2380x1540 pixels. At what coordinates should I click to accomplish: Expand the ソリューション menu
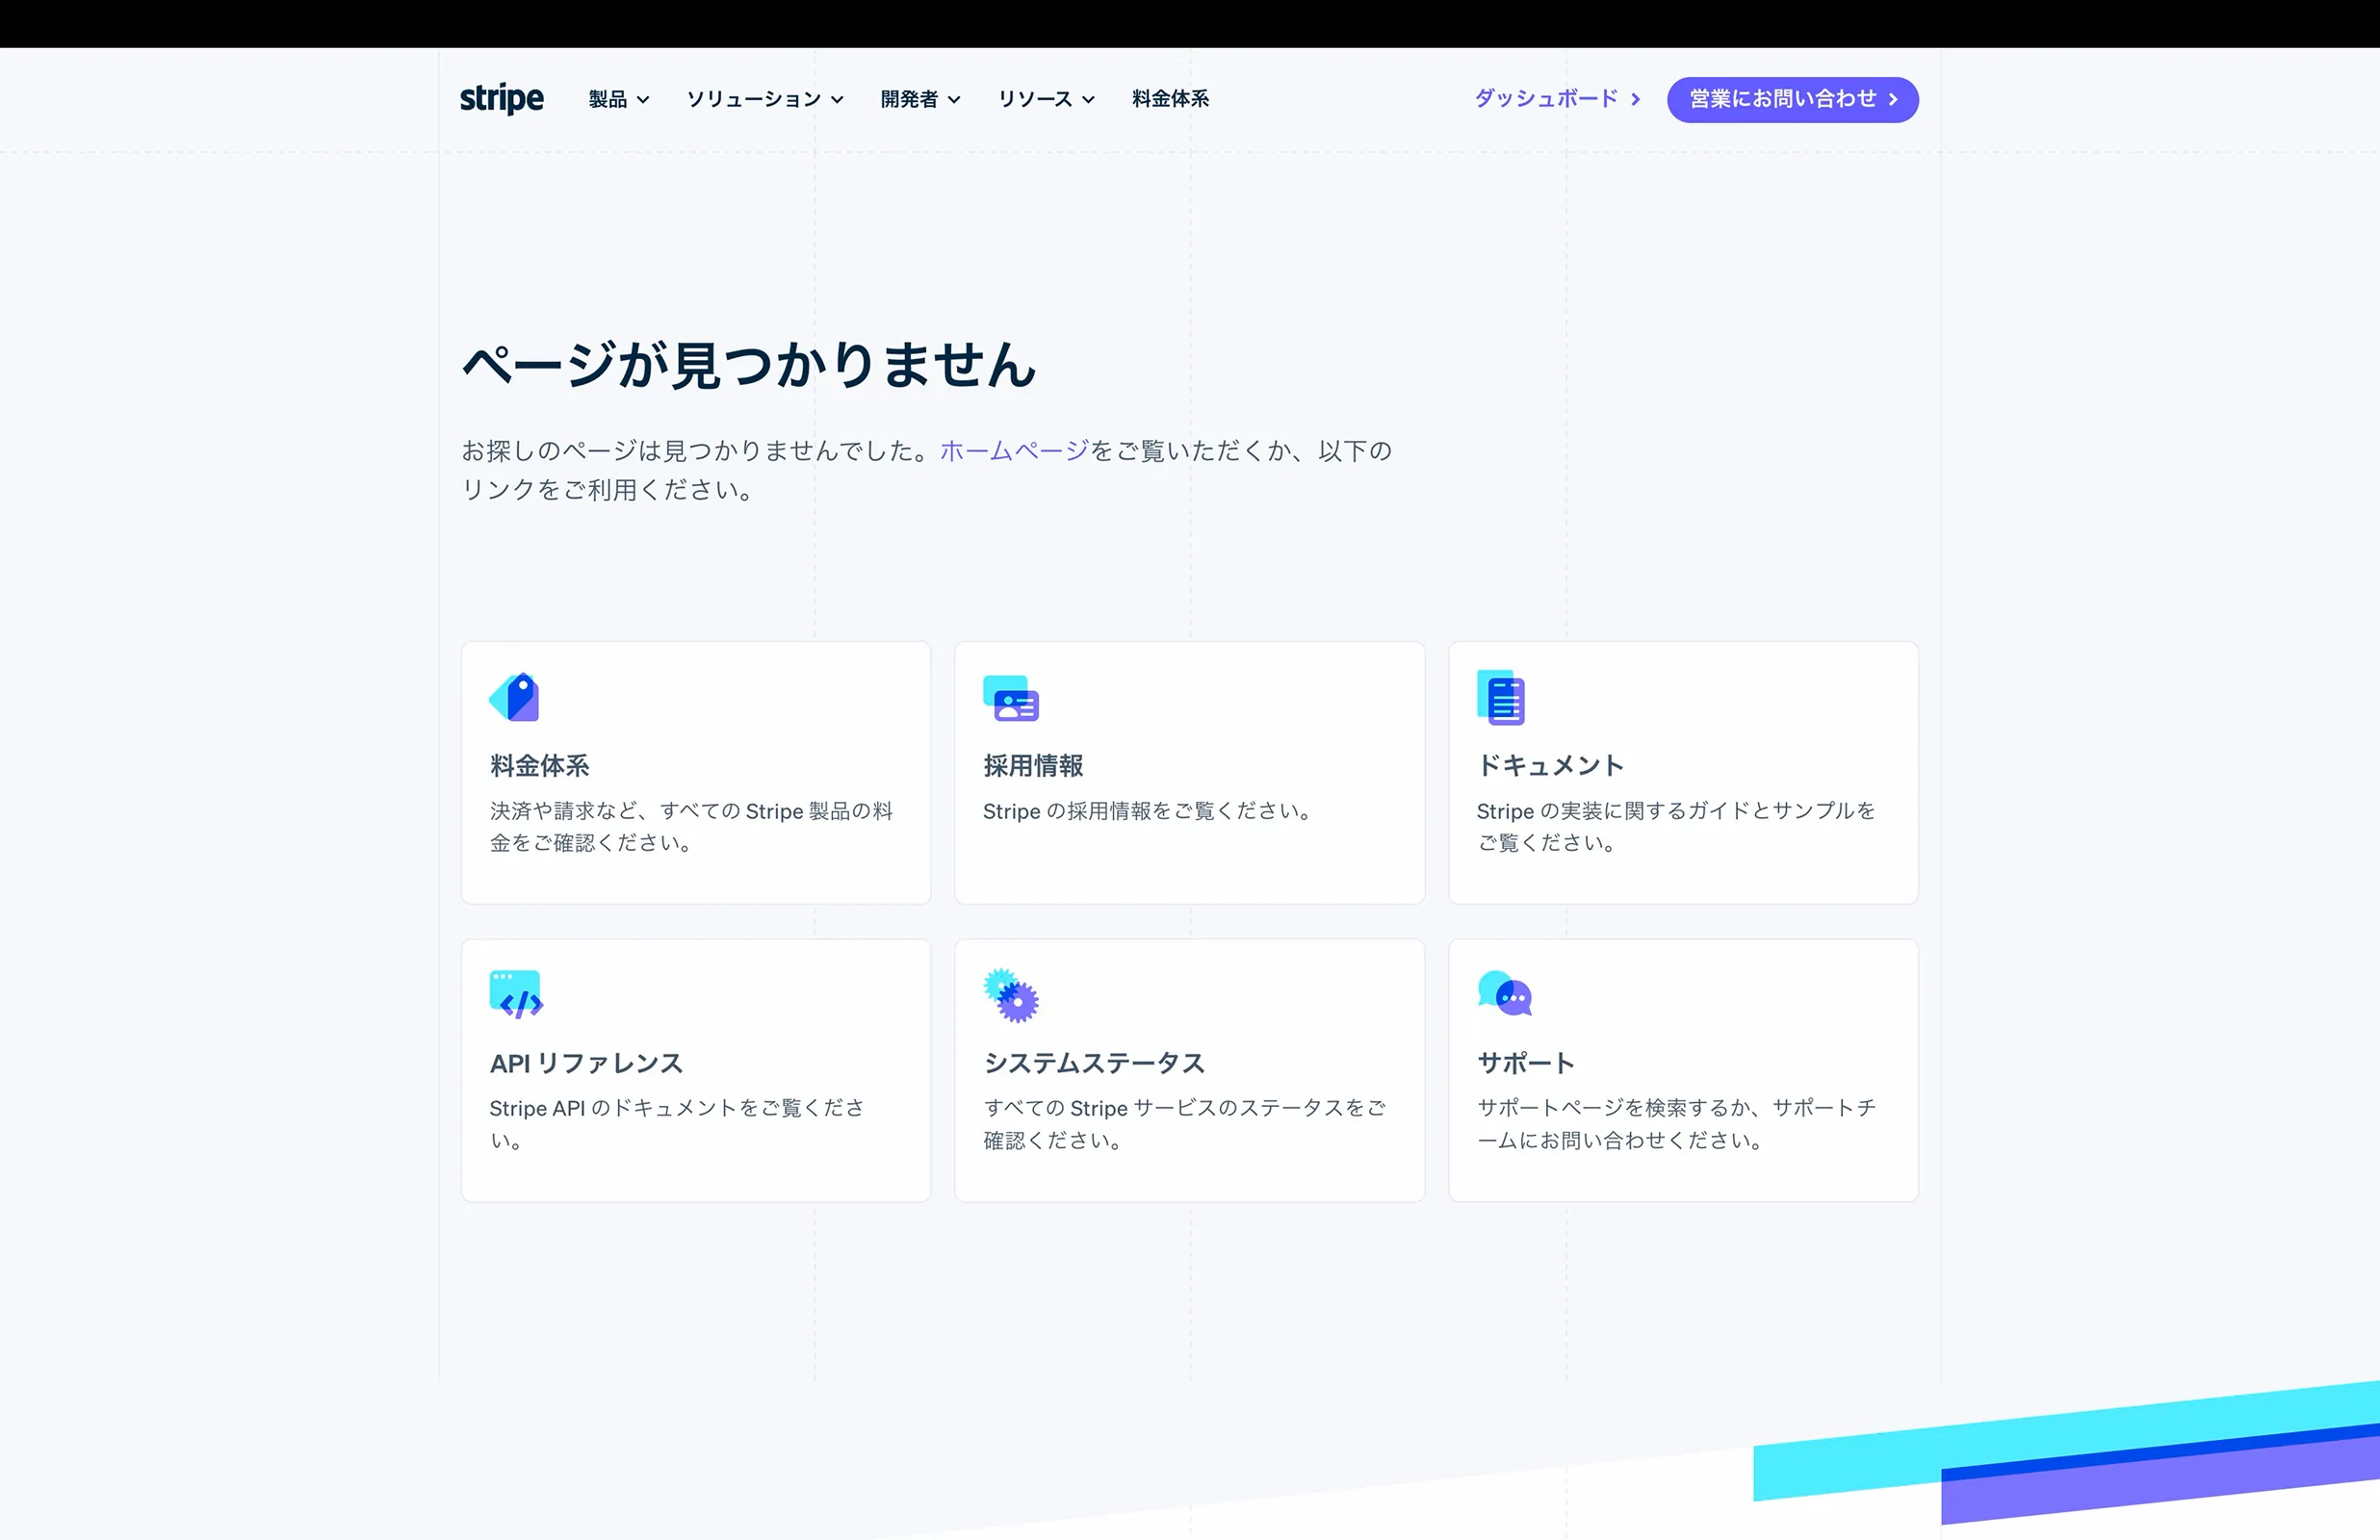pos(765,99)
